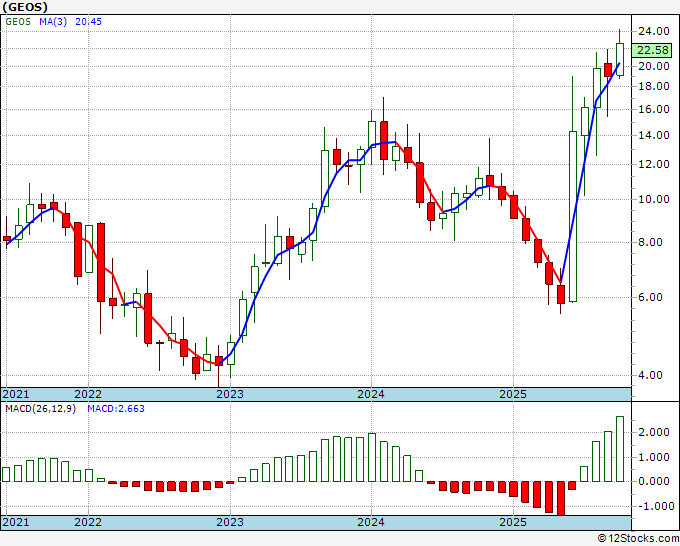Click the MACD(26,12,9) indicator label
680x546 pixels.
click(40, 409)
